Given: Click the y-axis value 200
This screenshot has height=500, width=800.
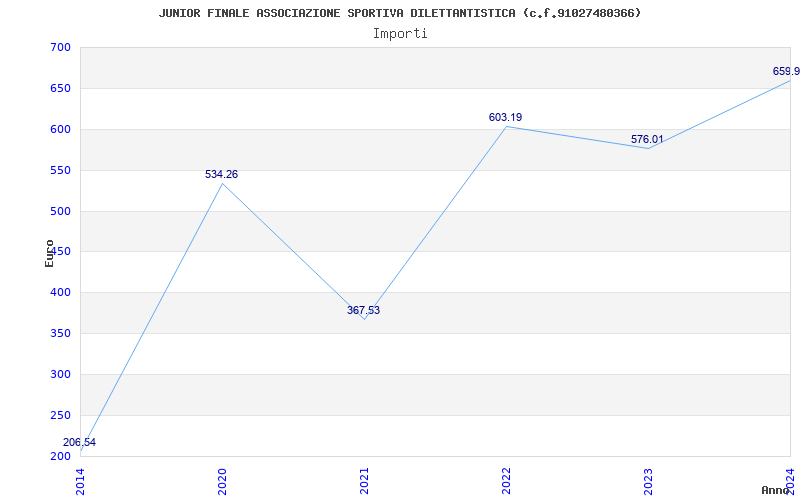Looking at the screenshot, I should click(x=60, y=456).
